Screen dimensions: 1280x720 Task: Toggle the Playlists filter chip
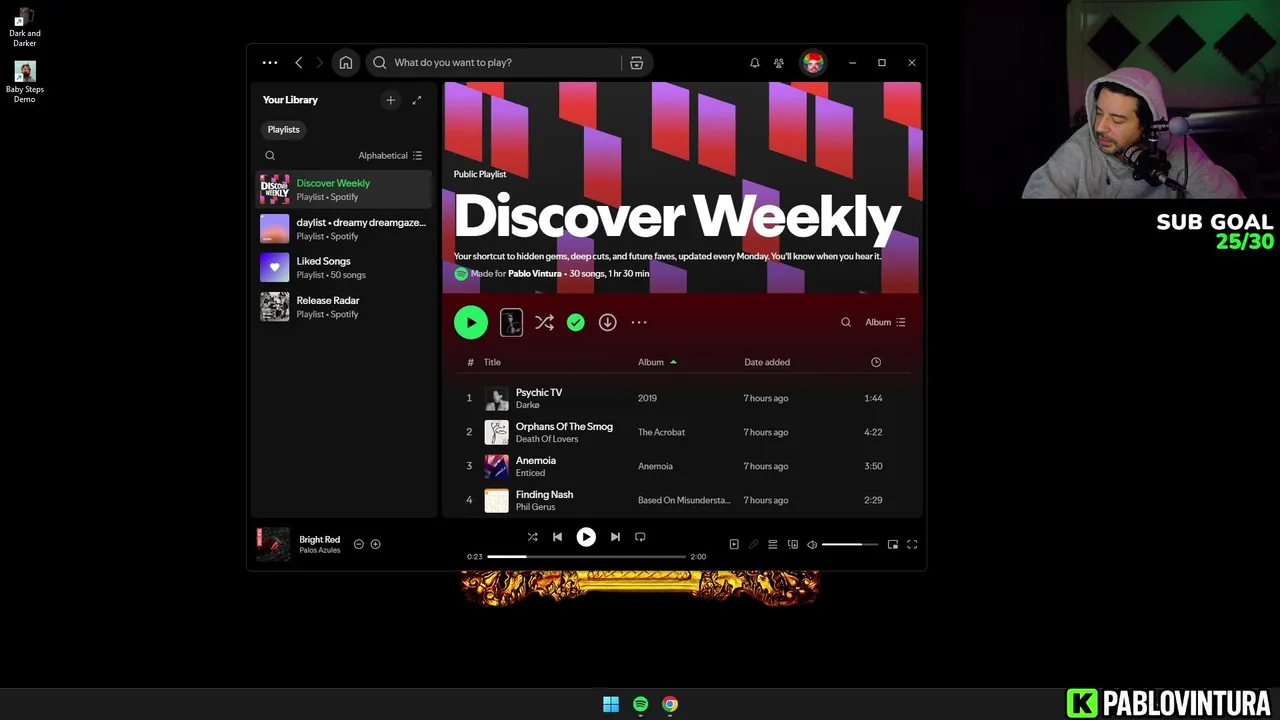click(x=283, y=129)
